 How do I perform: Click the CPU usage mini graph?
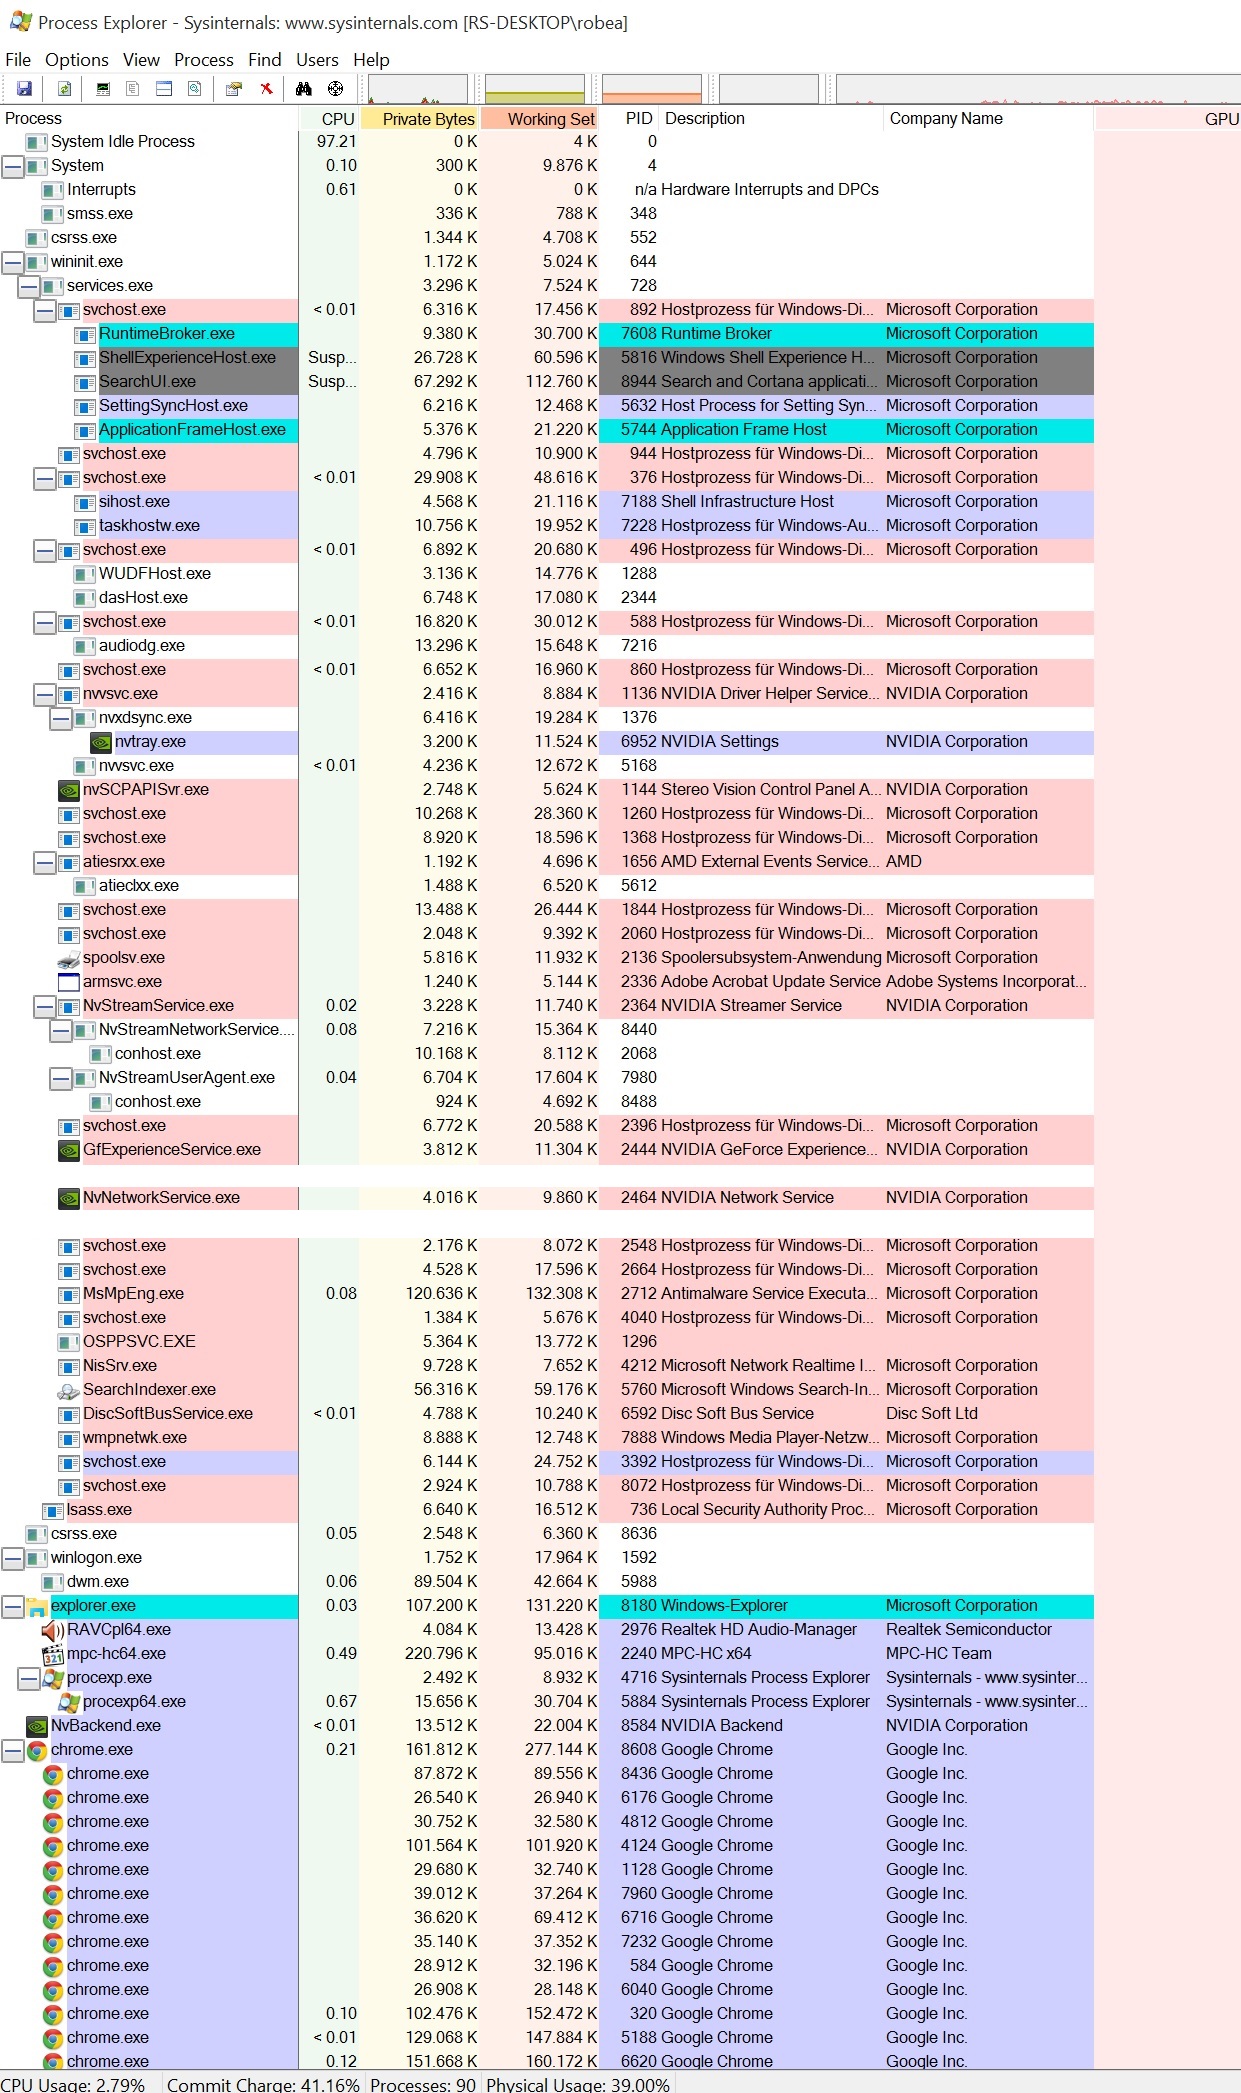(418, 89)
